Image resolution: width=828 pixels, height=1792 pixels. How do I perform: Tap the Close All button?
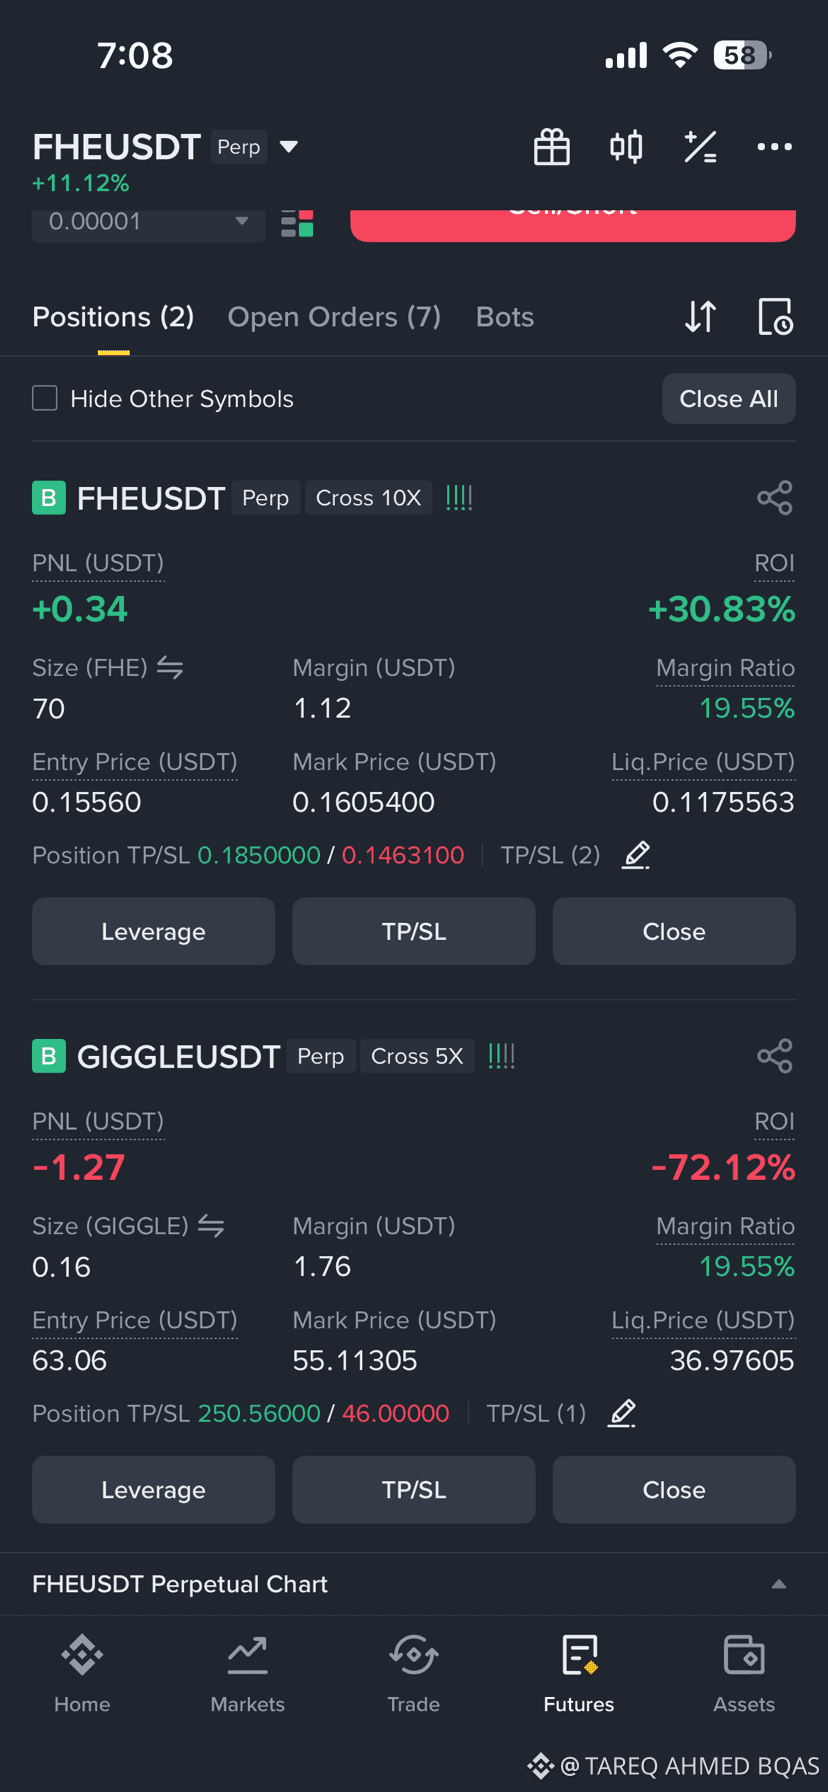click(729, 399)
